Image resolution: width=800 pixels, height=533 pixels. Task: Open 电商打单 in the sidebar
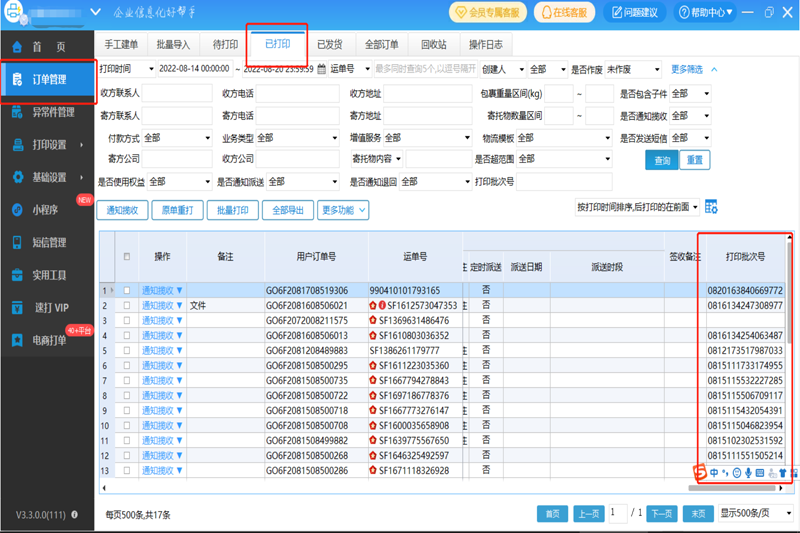click(46, 341)
